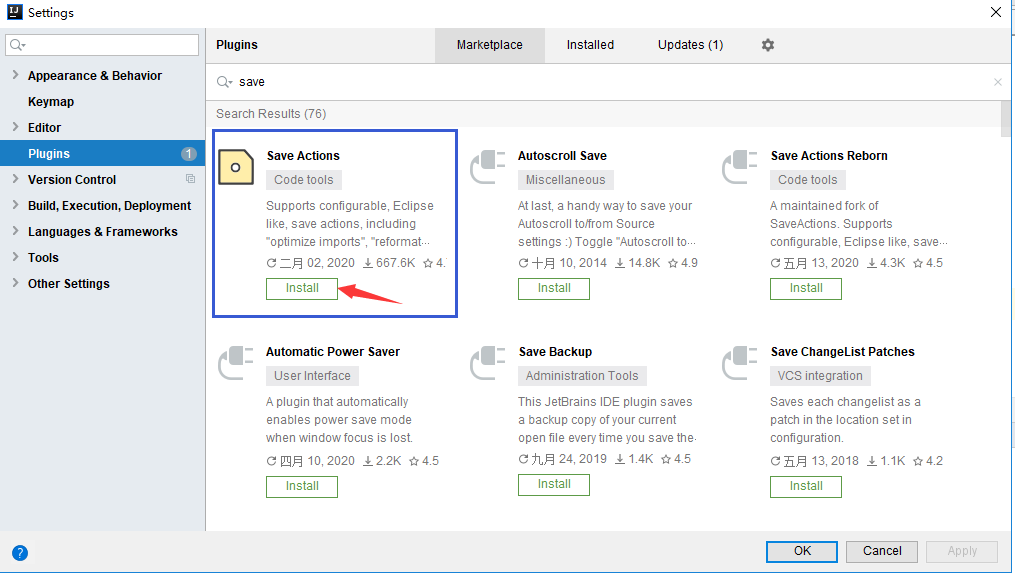The height and width of the screenshot is (574, 1015).
Task: Open the Save Actions plugin title
Action: click(x=303, y=156)
